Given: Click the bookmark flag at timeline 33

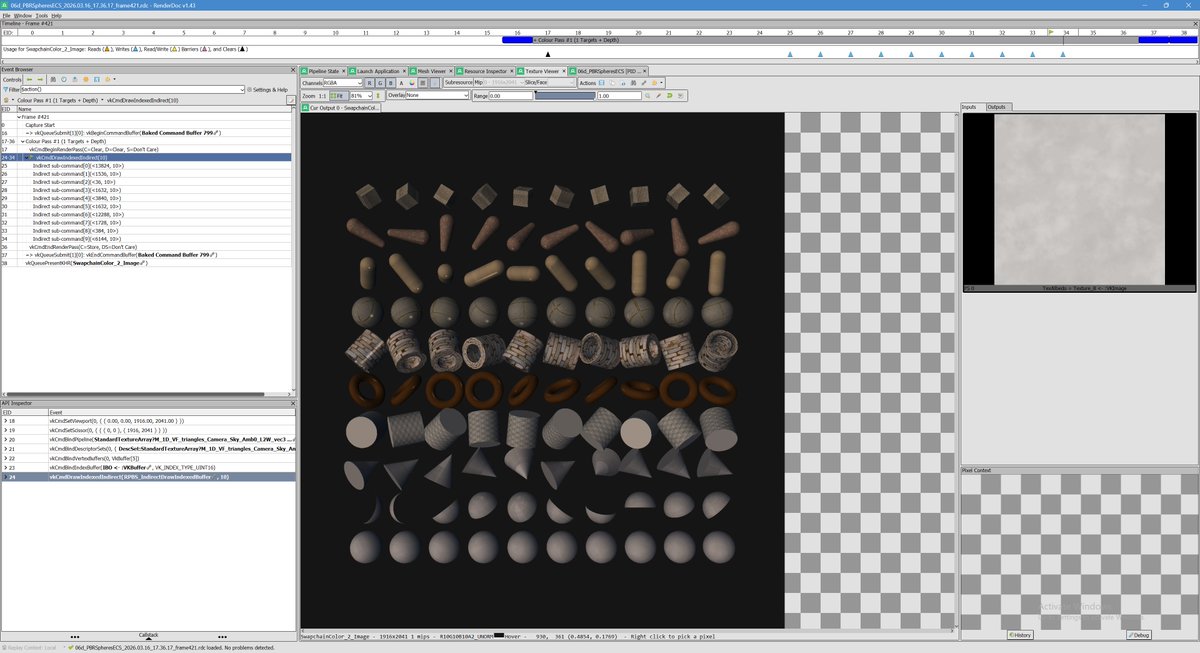Looking at the screenshot, I should 1051,32.
